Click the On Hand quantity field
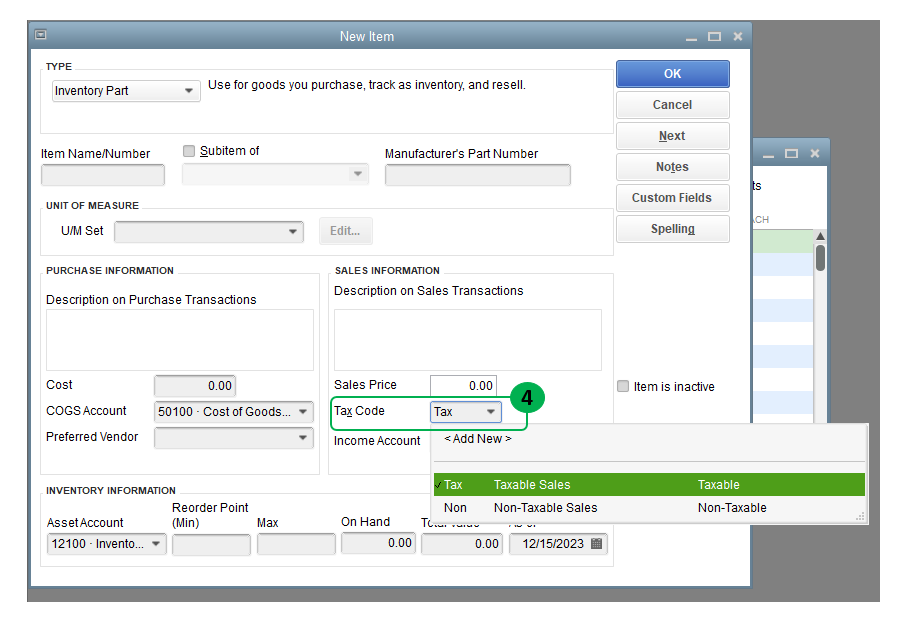 [x=378, y=543]
